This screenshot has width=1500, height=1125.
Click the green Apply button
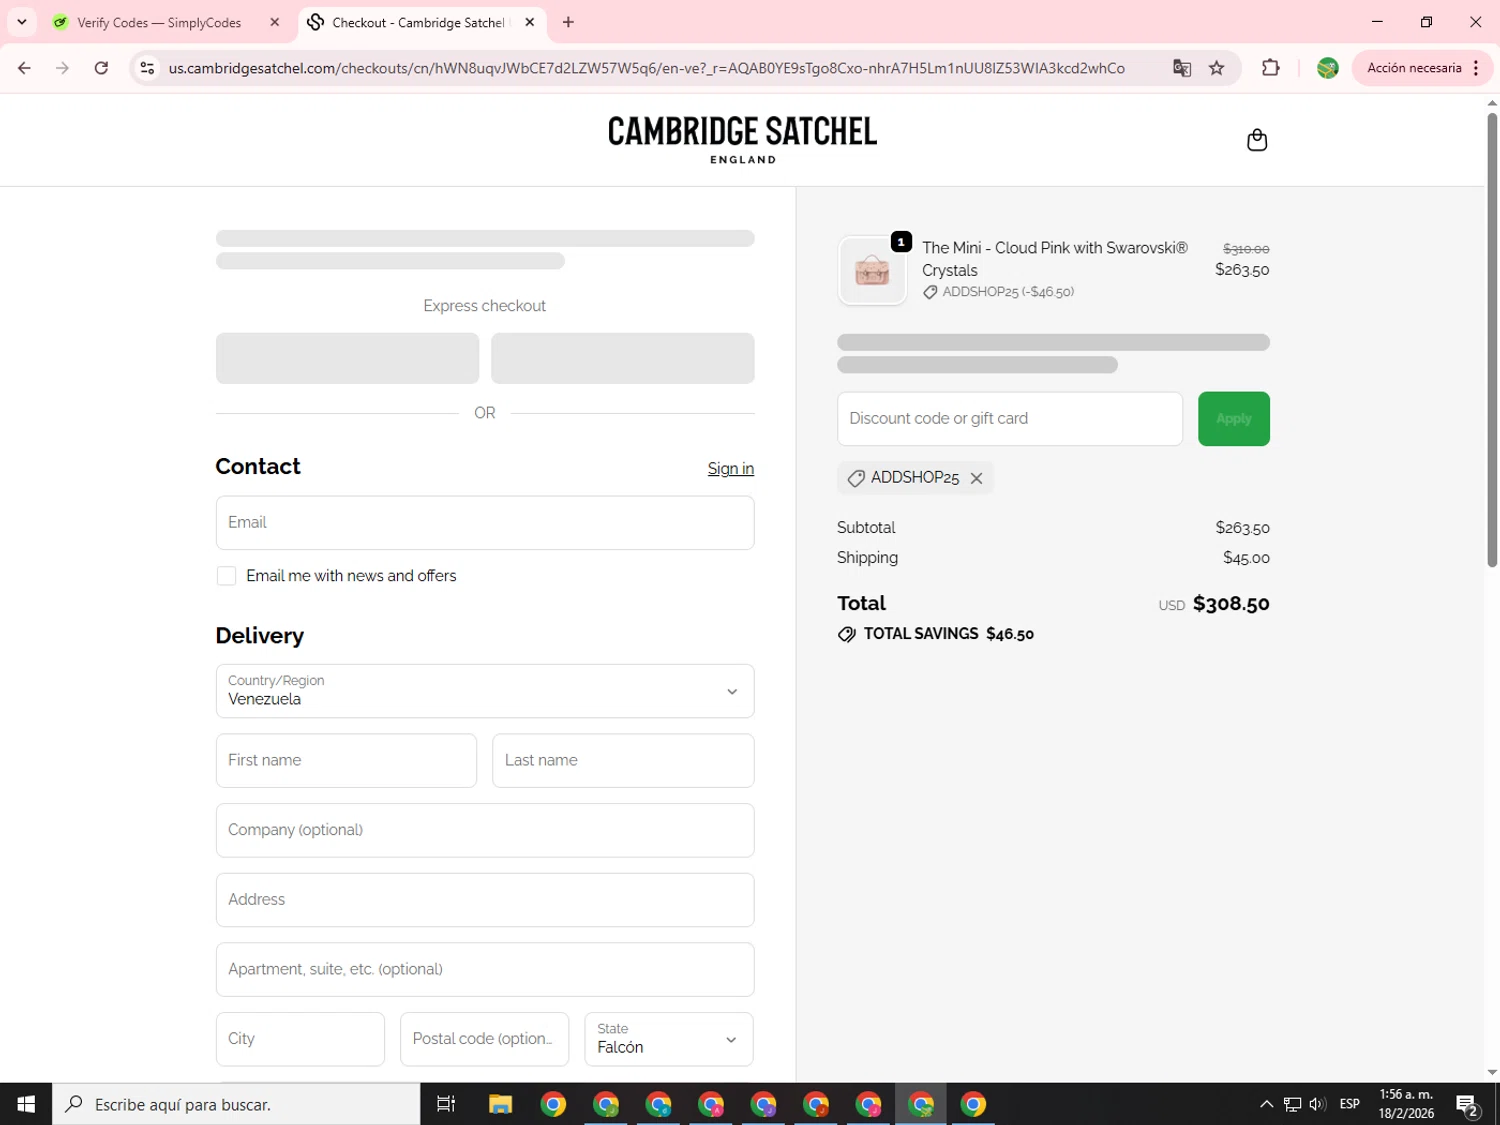(x=1234, y=419)
